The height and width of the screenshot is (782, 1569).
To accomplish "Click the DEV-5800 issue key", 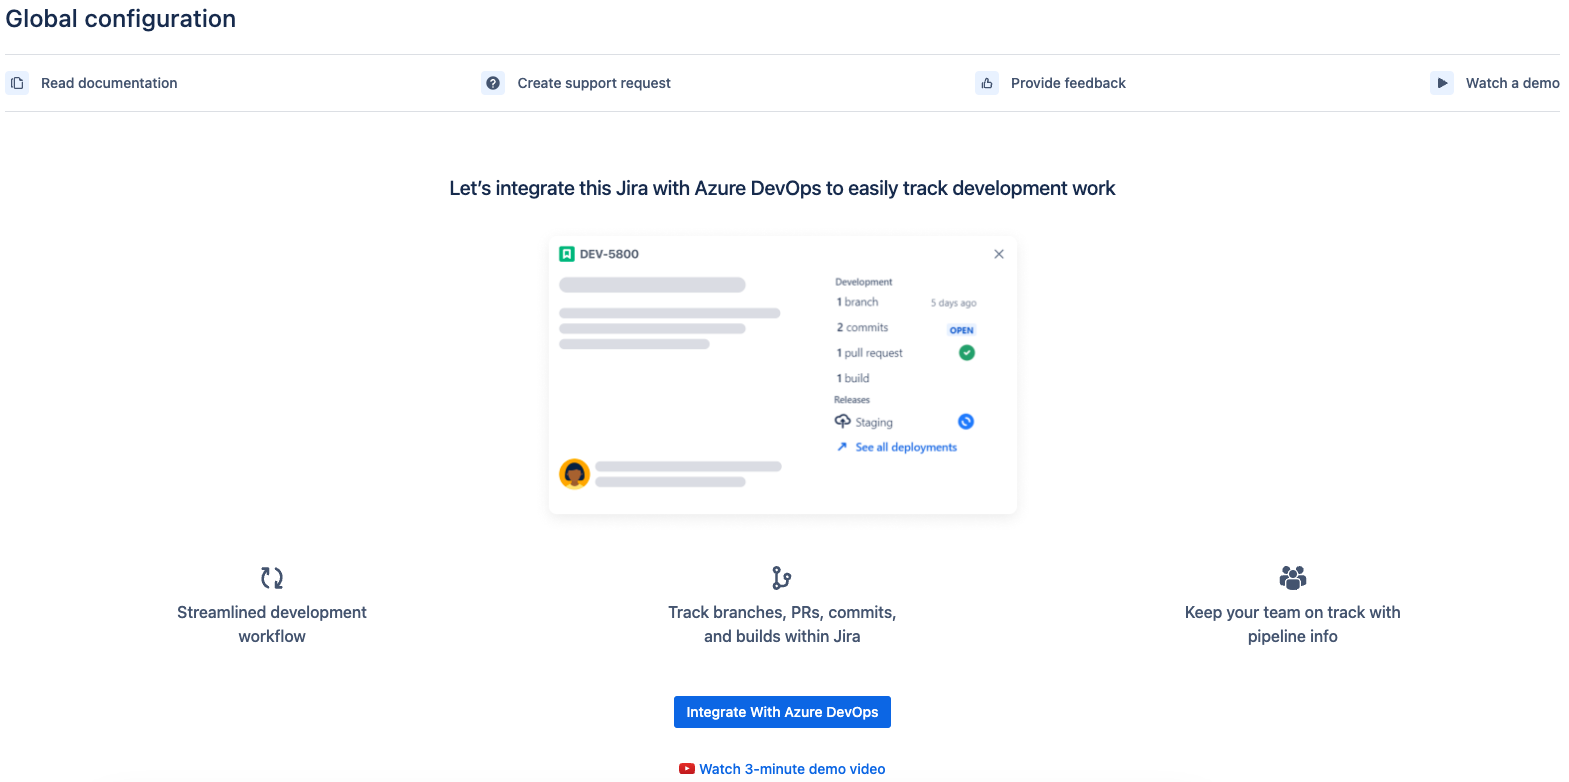I will pos(609,254).
